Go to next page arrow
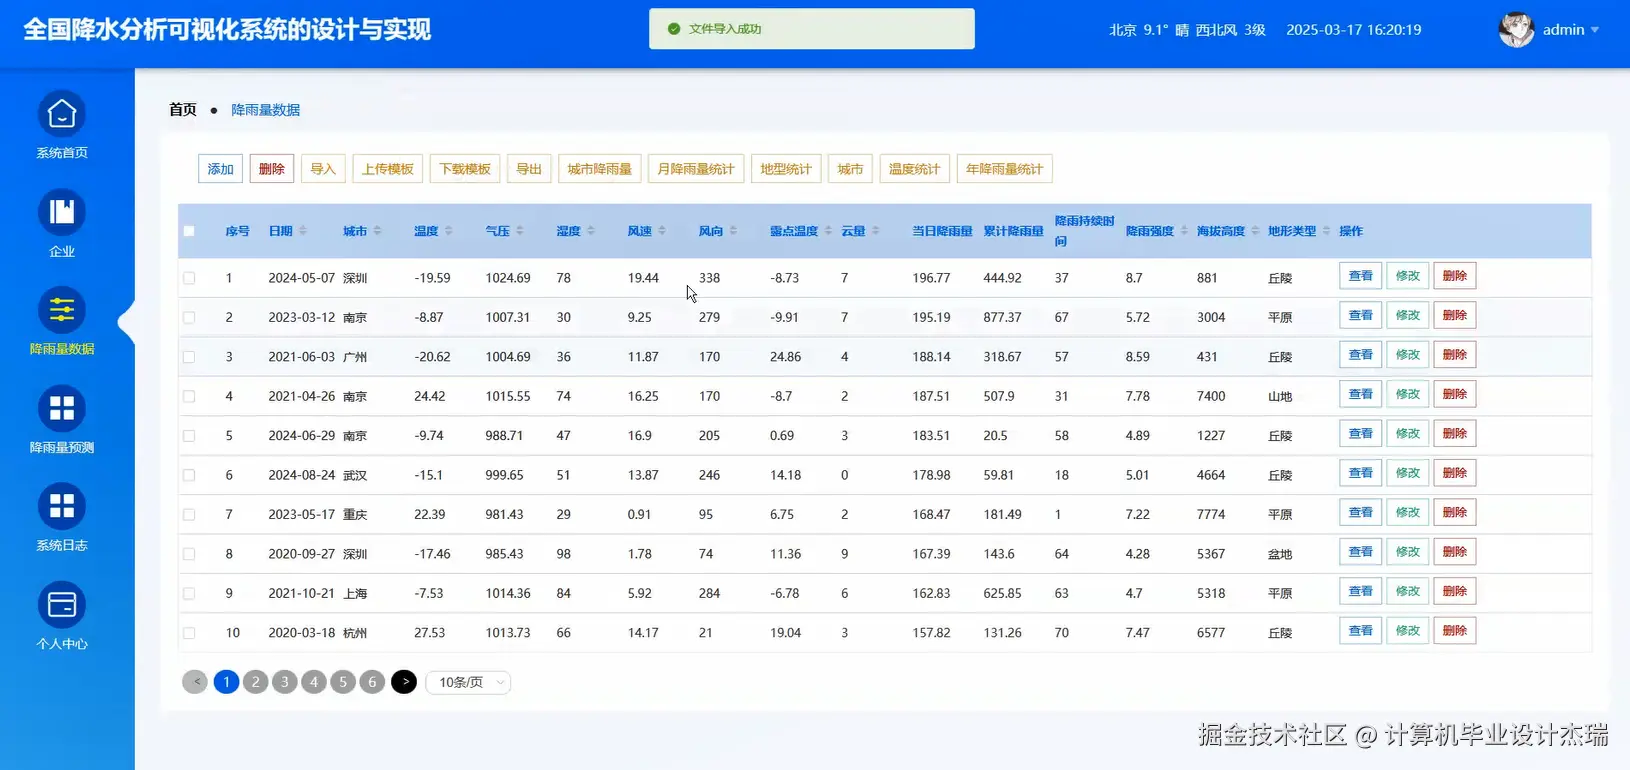 [x=404, y=682]
